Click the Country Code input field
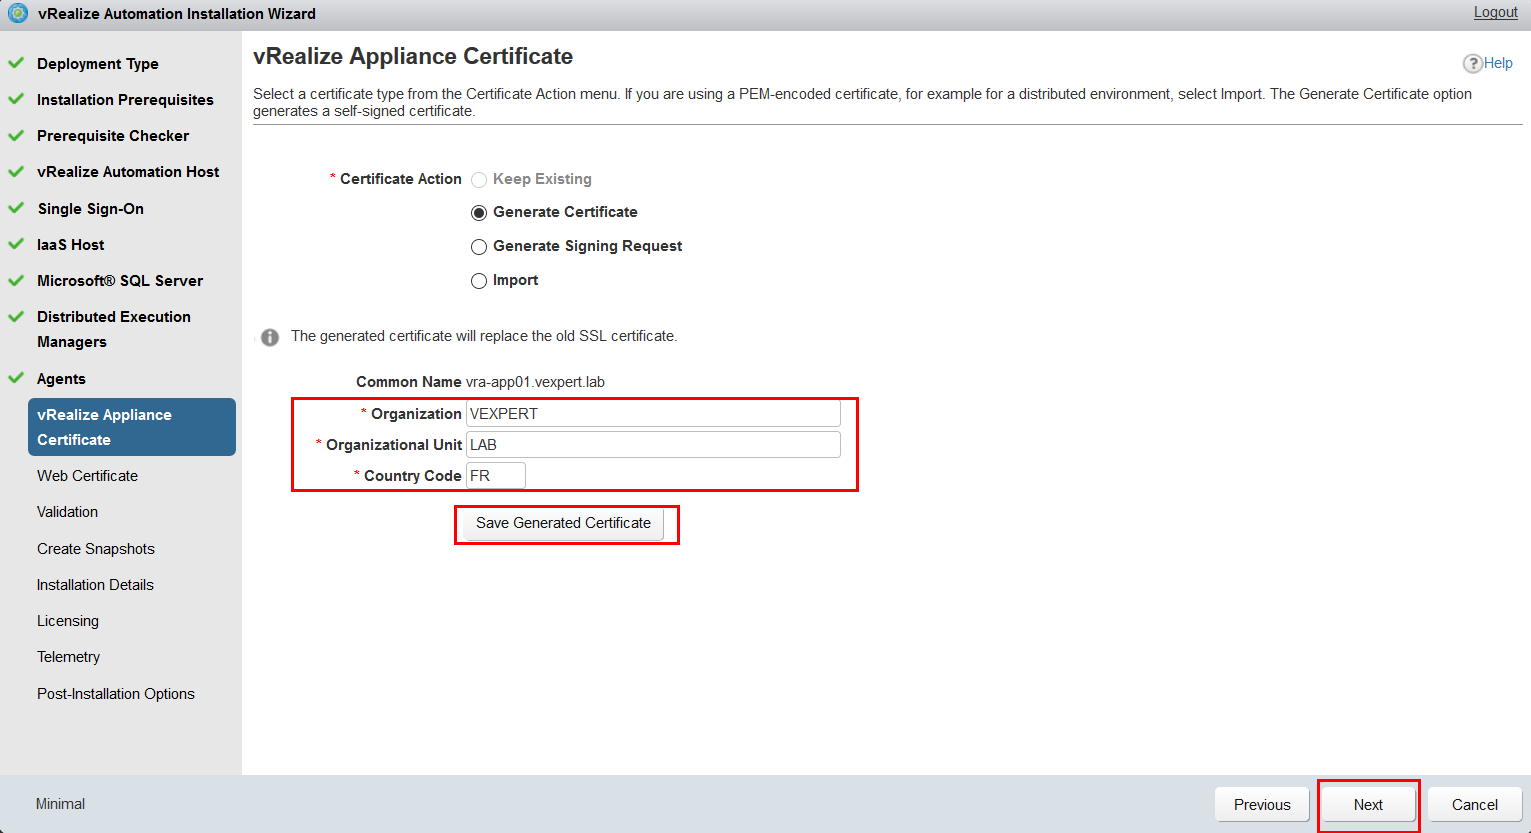Viewport: 1531px width, 833px height. [496, 476]
